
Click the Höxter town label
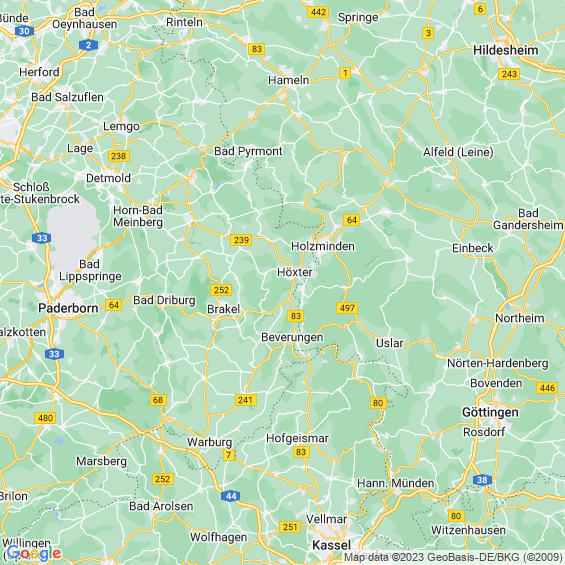click(294, 272)
